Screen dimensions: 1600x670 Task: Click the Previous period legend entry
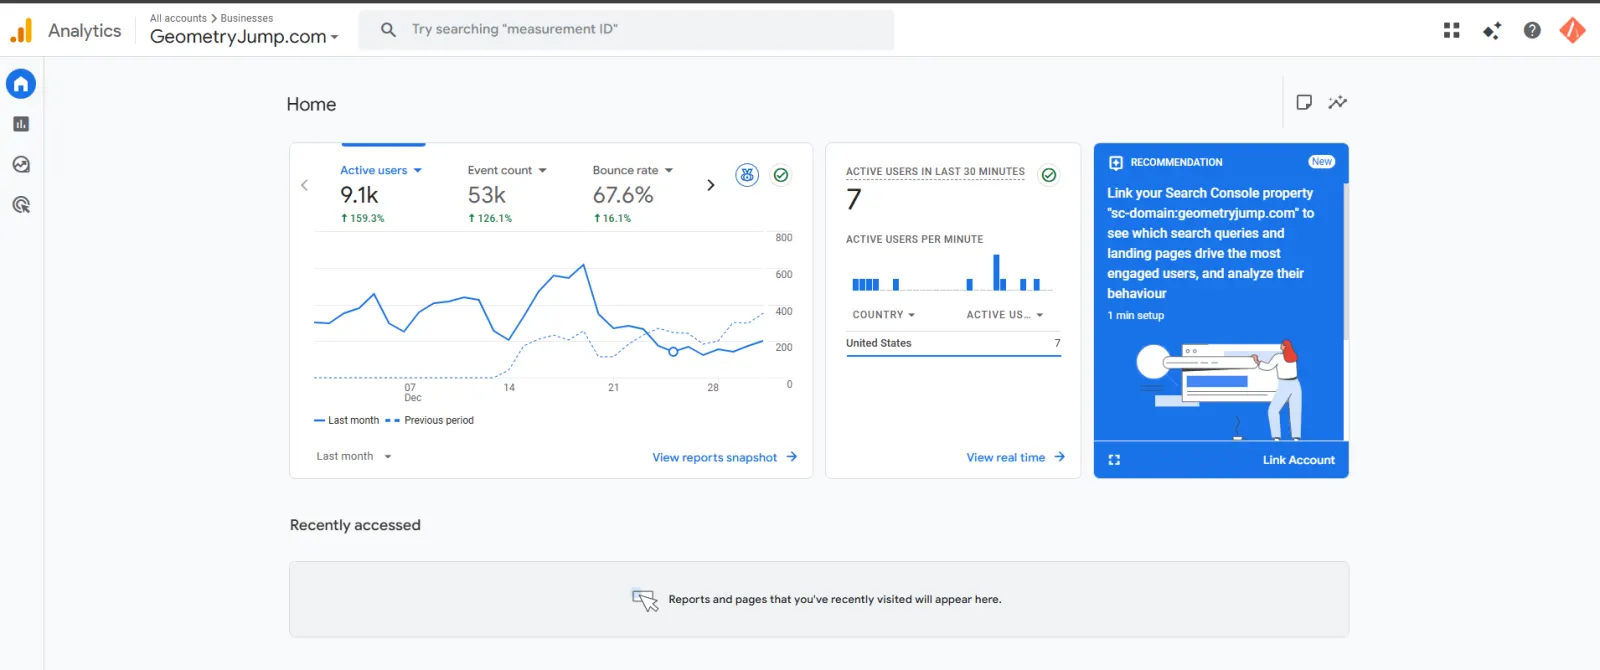pyautogui.click(x=429, y=421)
